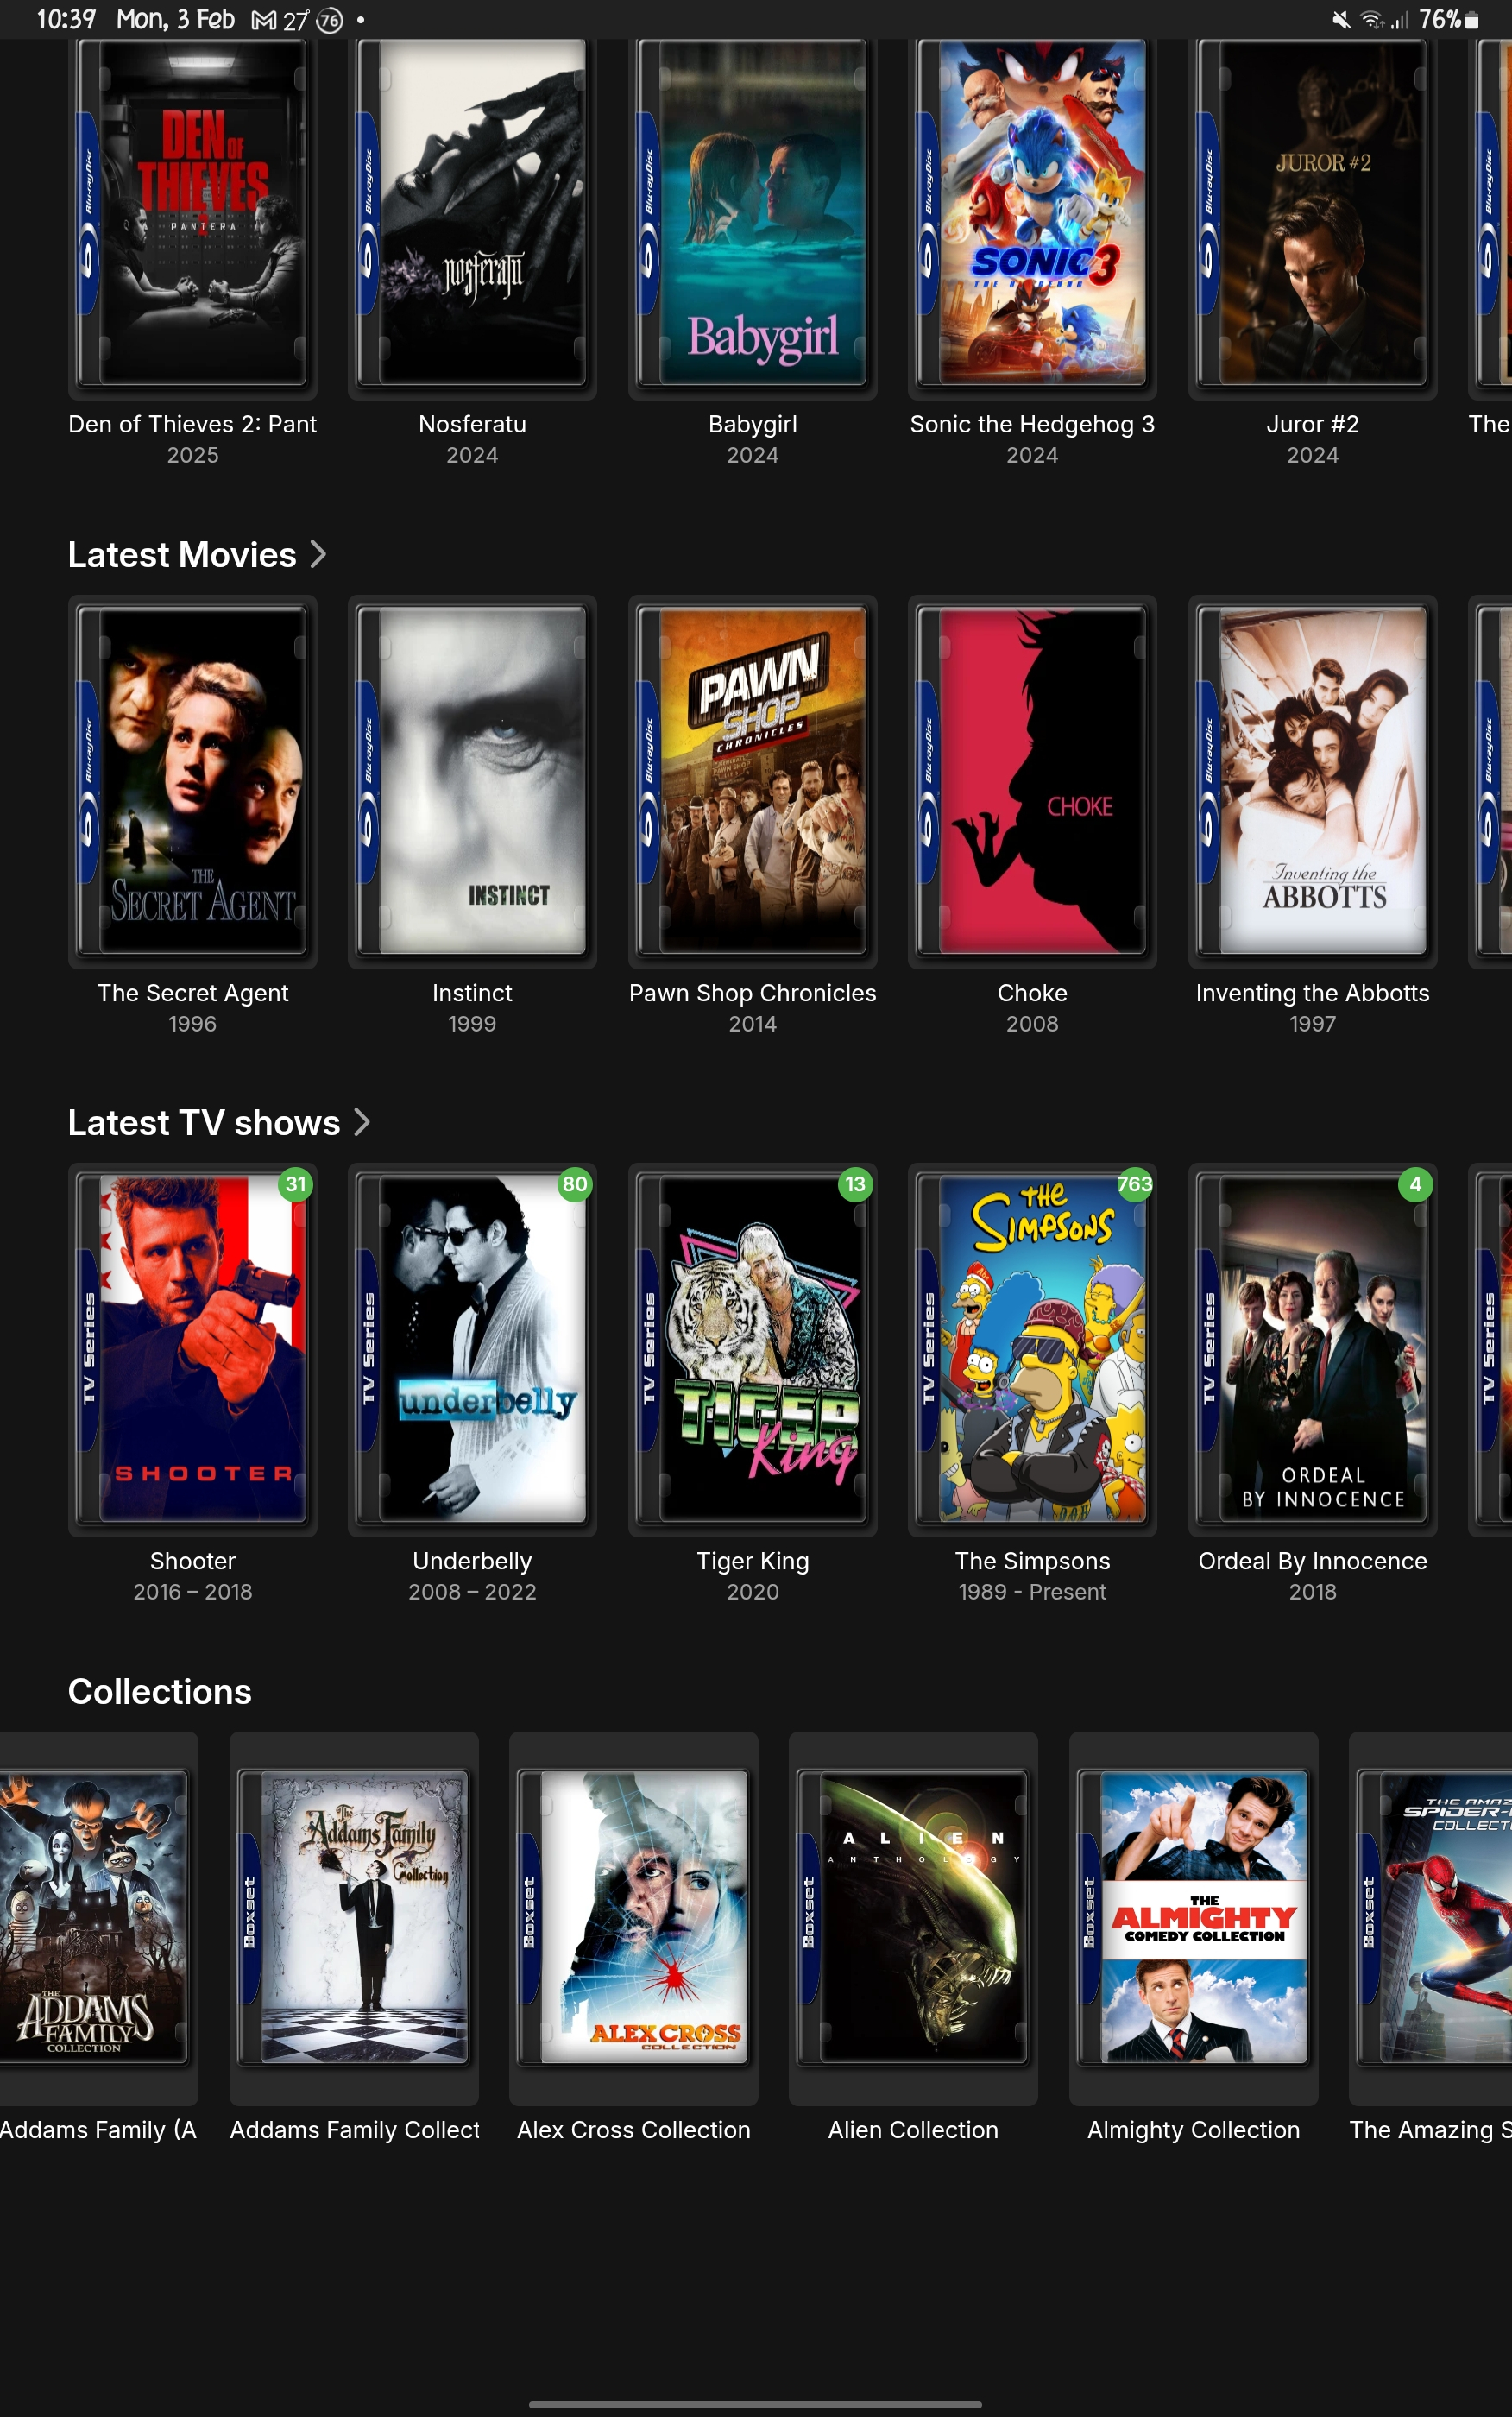
Task: Open the Tiger King series poster
Action: click(x=752, y=1350)
